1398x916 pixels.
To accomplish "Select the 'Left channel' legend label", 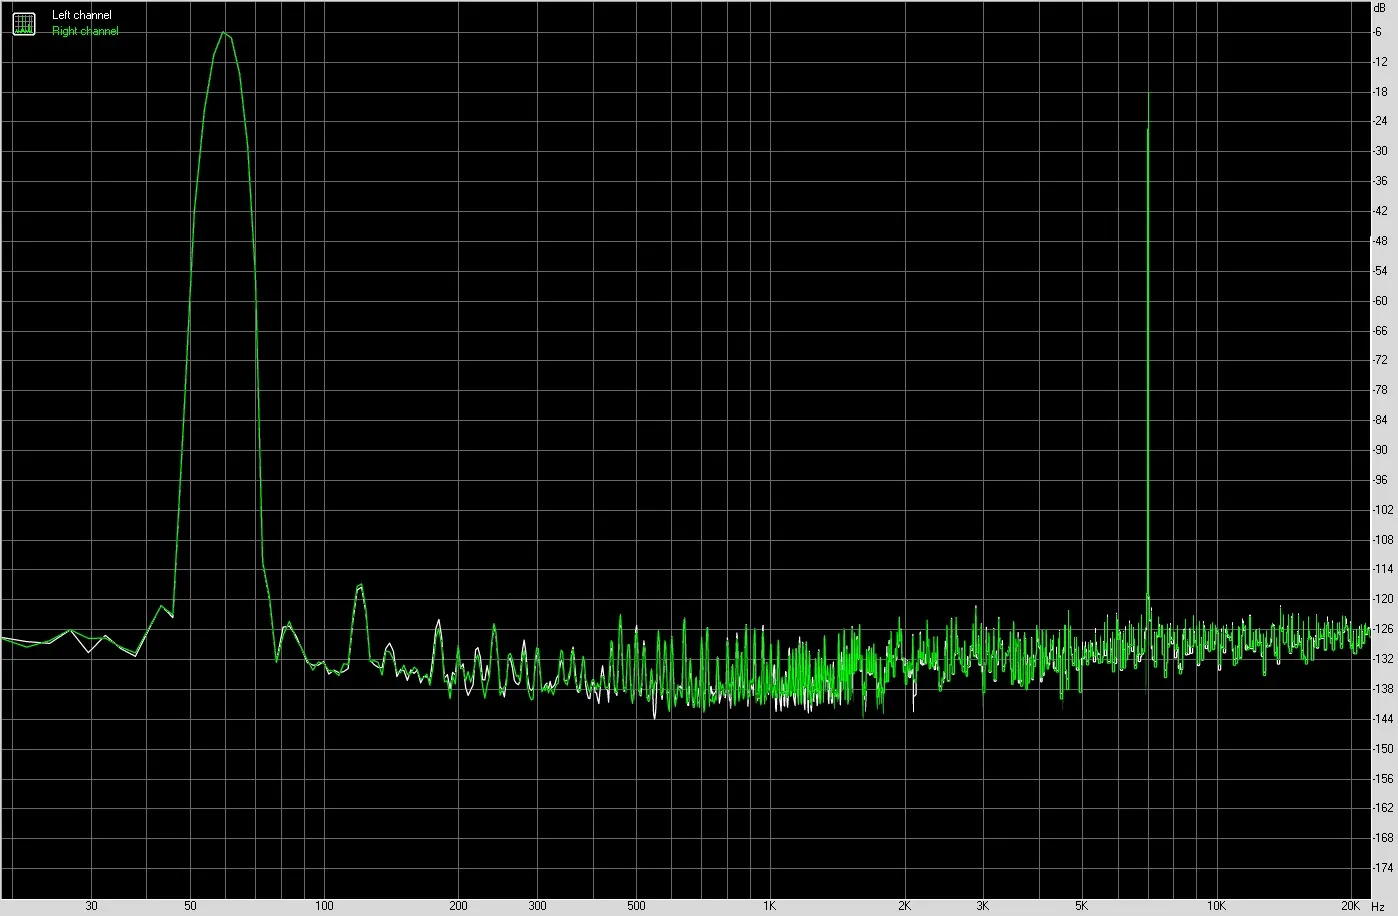I will pyautogui.click(x=82, y=15).
